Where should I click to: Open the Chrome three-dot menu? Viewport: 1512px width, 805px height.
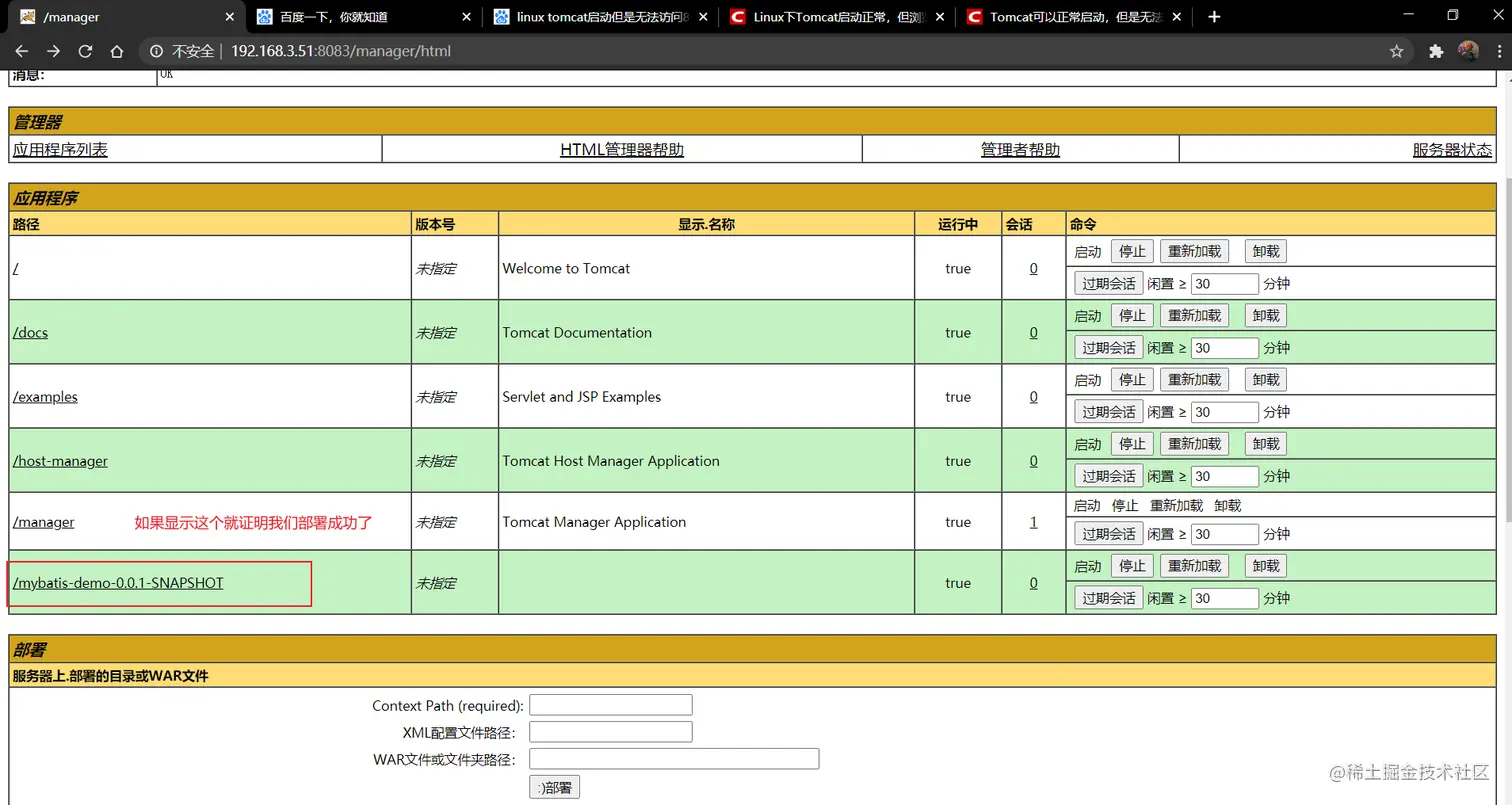1498,51
